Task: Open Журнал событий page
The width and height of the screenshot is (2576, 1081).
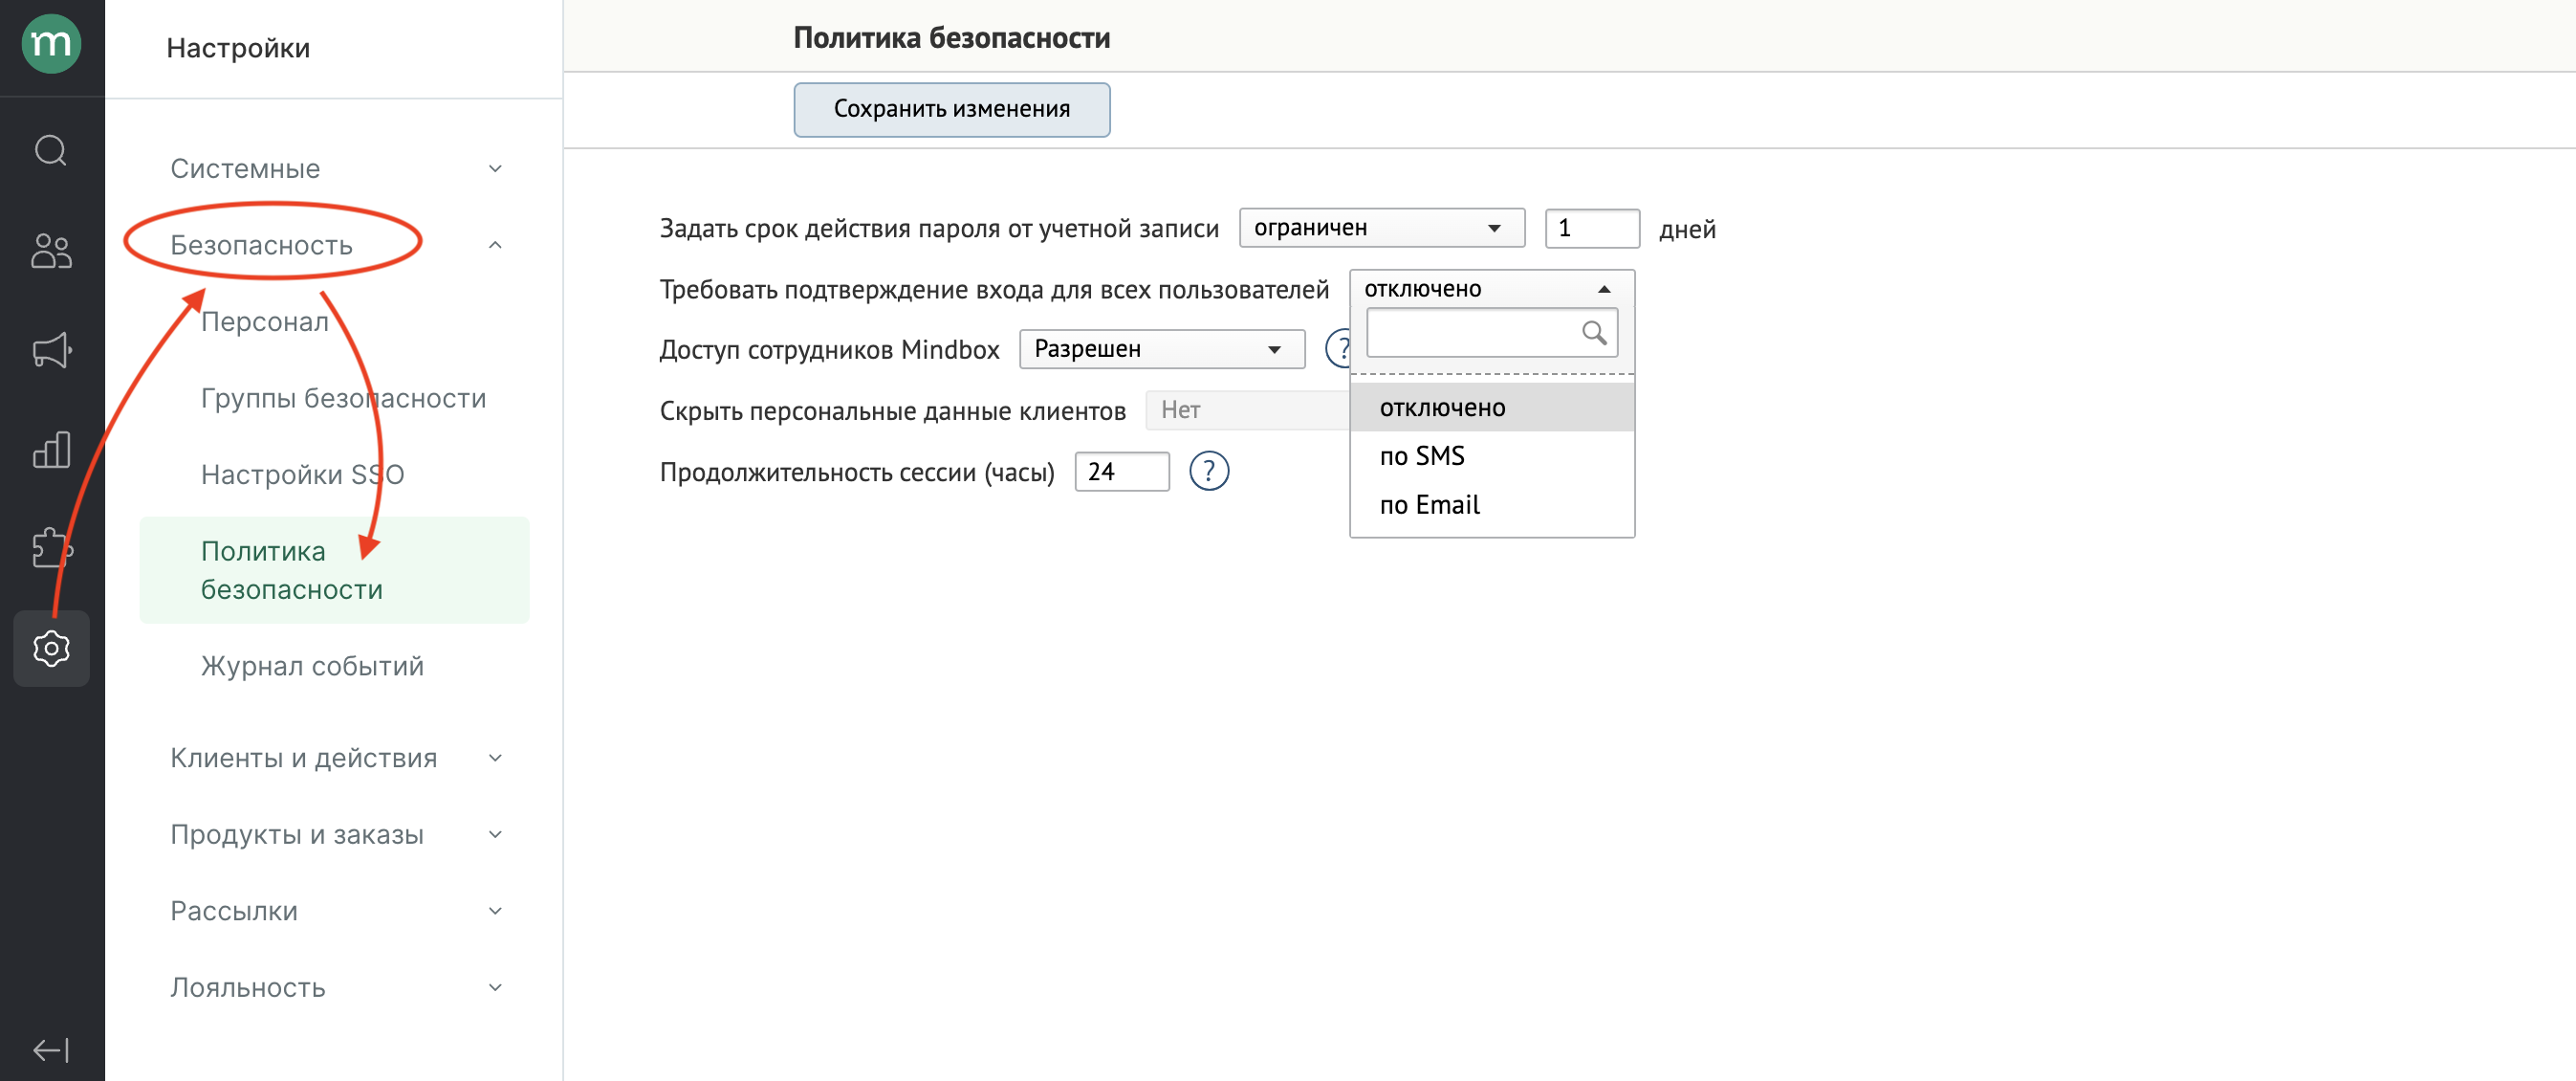Action: click(x=312, y=666)
